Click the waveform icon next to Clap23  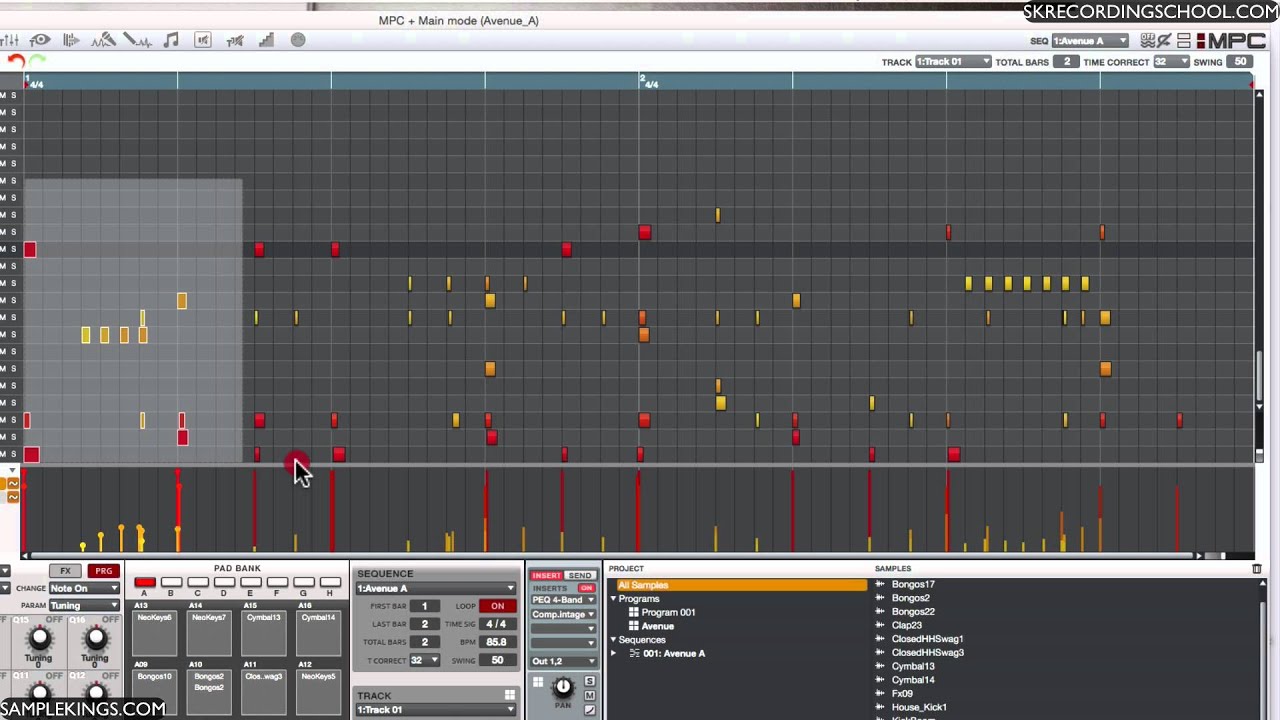click(x=881, y=625)
